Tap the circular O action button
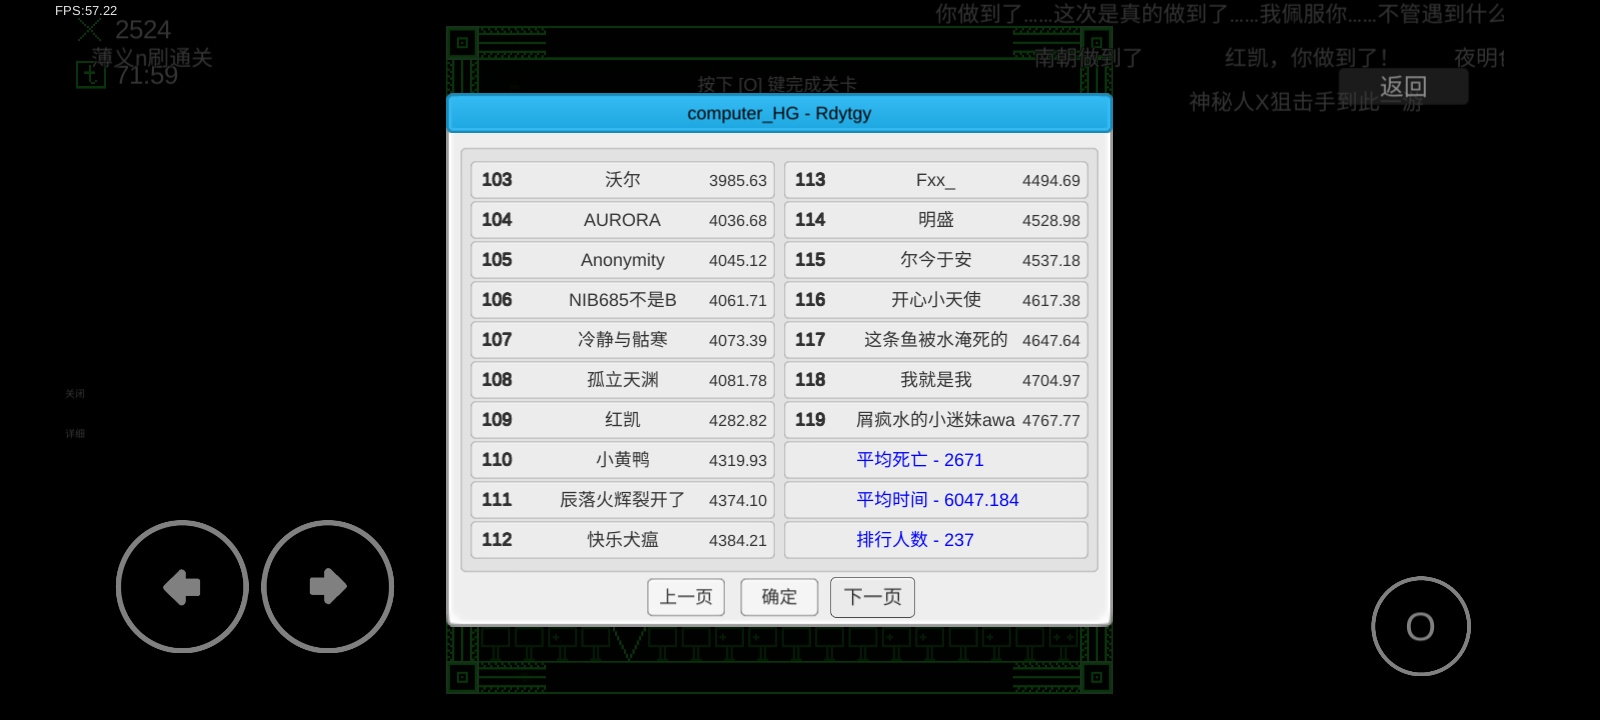The height and width of the screenshot is (720, 1600). pyautogui.click(x=1421, y=626)
